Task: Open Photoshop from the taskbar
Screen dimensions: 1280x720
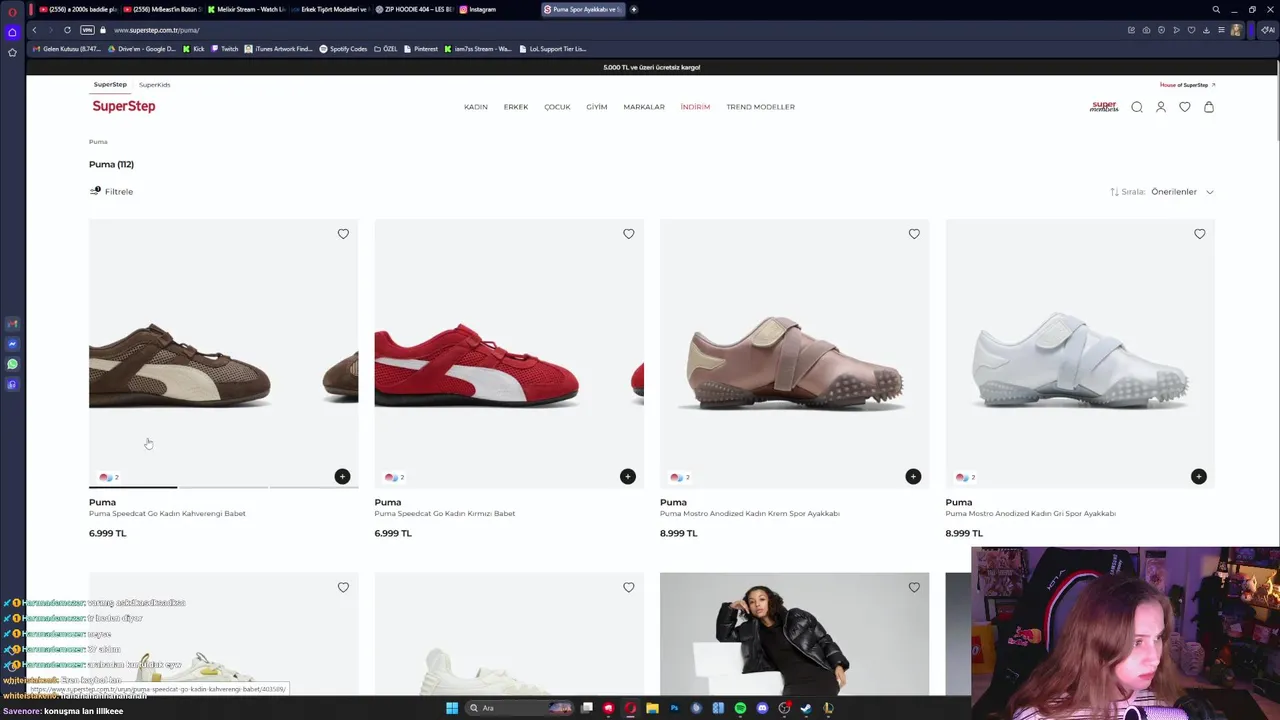Action: [x=674, y=708]
